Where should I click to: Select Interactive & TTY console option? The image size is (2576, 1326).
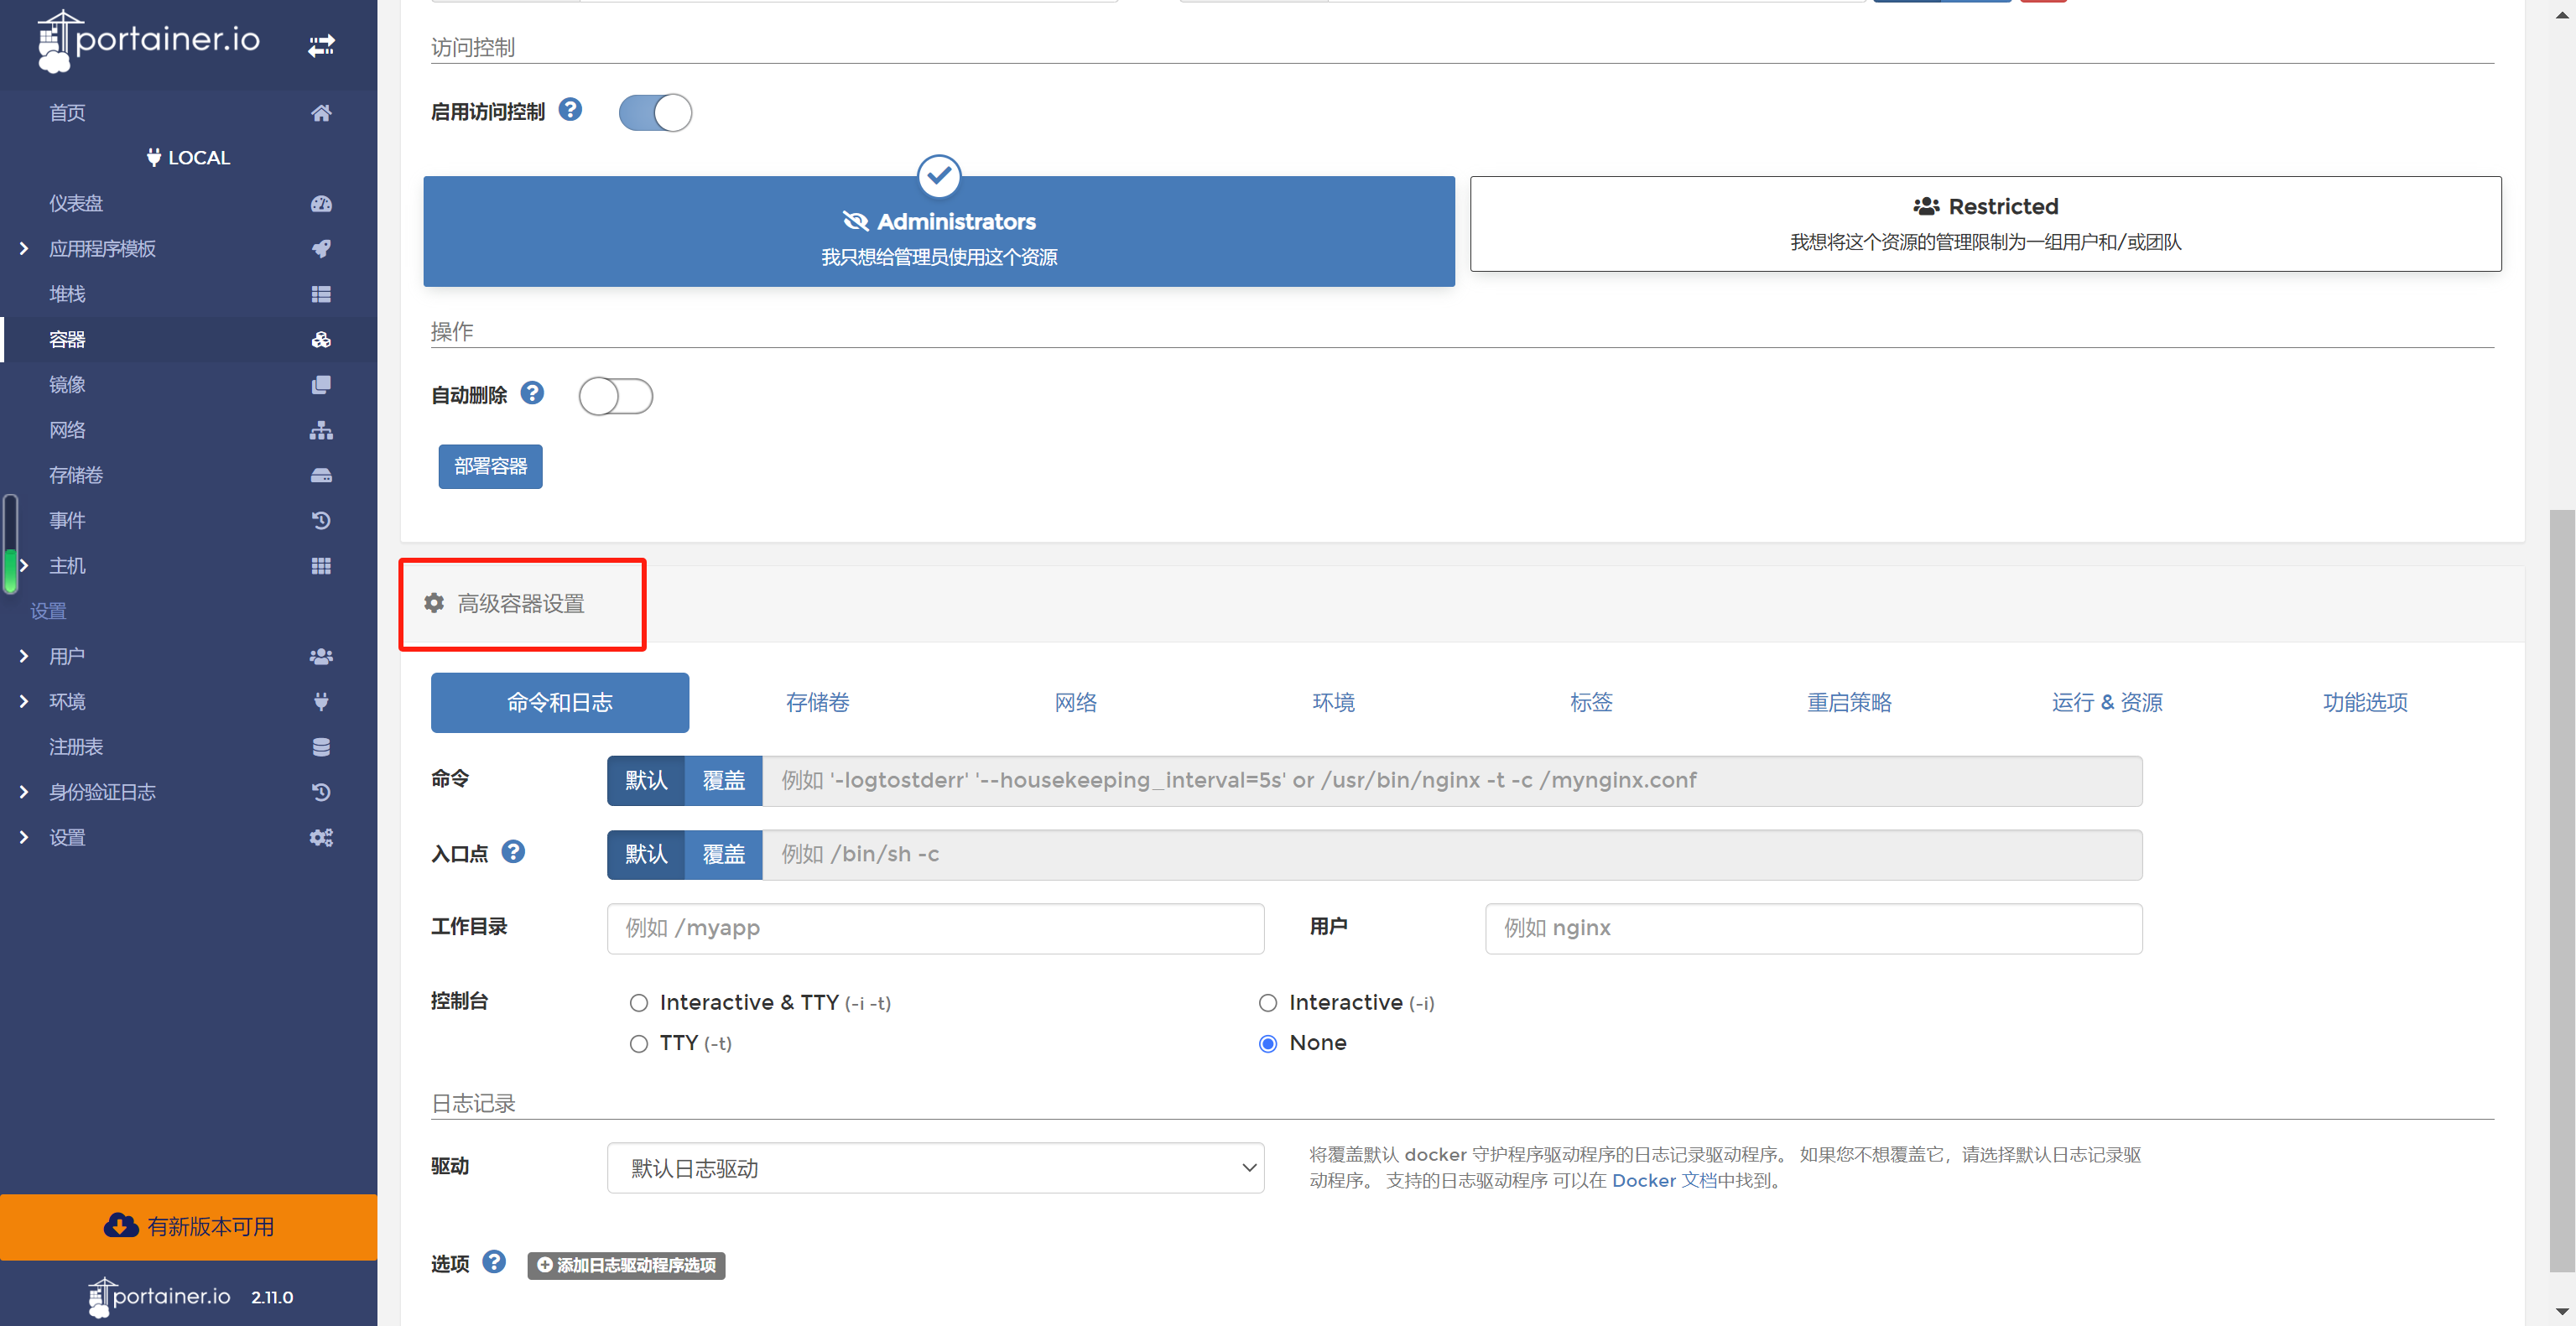(x=639, y=1003)
